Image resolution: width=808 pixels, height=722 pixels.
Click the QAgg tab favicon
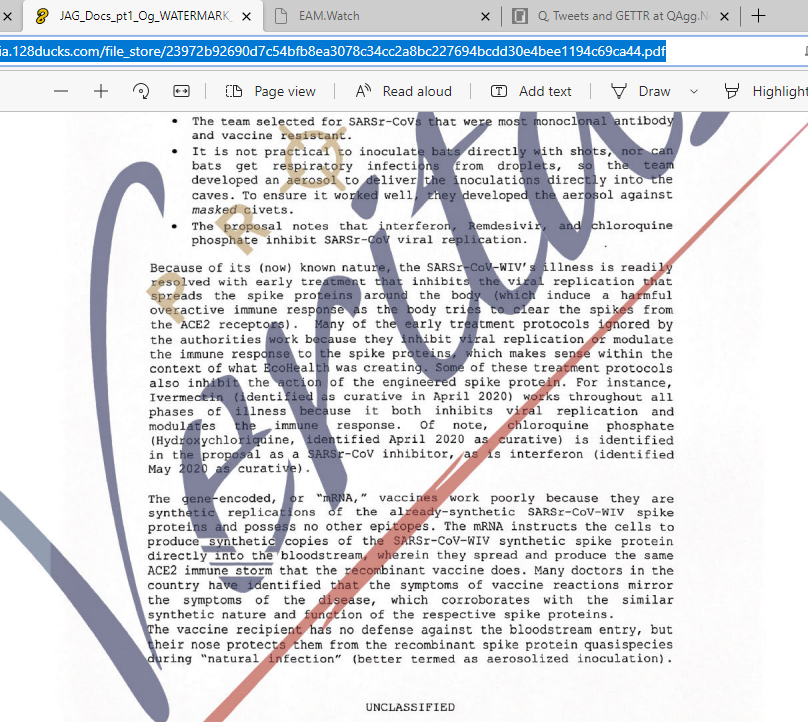pyautogui.click(x=519, y=16)
